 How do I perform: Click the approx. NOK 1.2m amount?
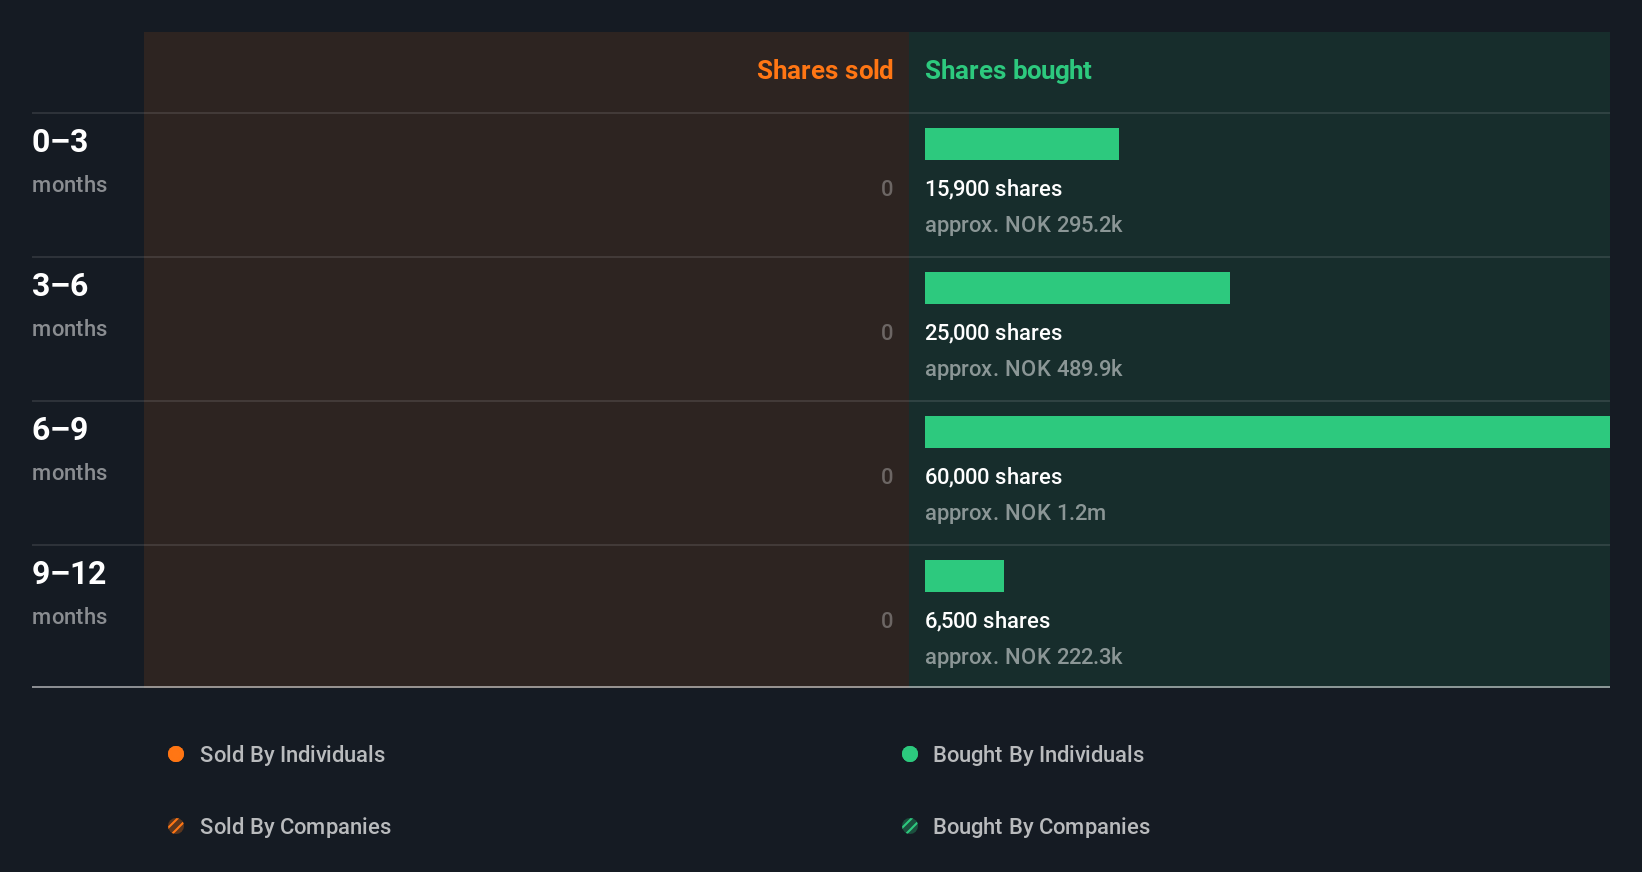click(x=1015, y=513)
